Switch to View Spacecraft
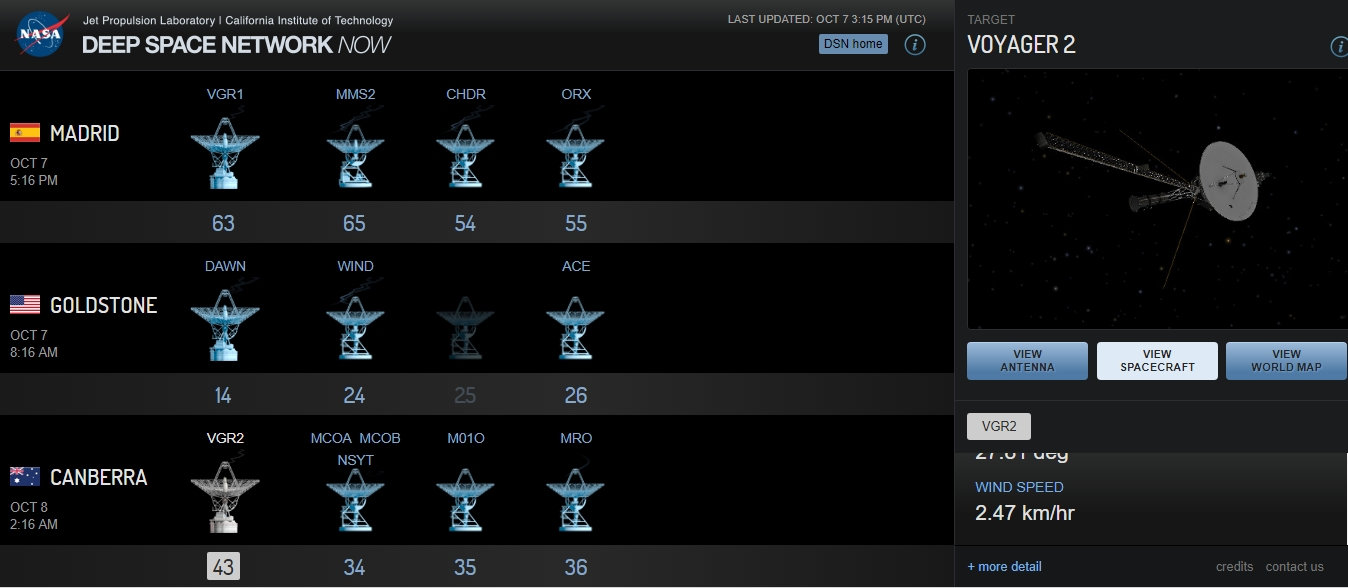The height and width of the screenshot is (588, 1348). click(x=1157, y=360)
